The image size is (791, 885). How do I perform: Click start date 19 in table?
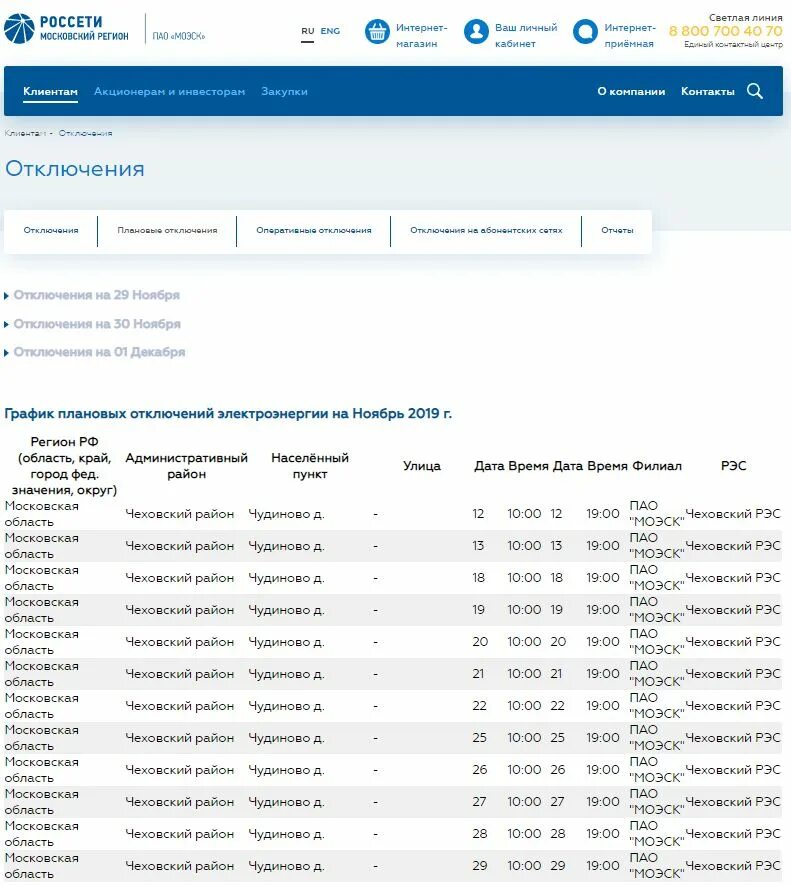[479, 610]
